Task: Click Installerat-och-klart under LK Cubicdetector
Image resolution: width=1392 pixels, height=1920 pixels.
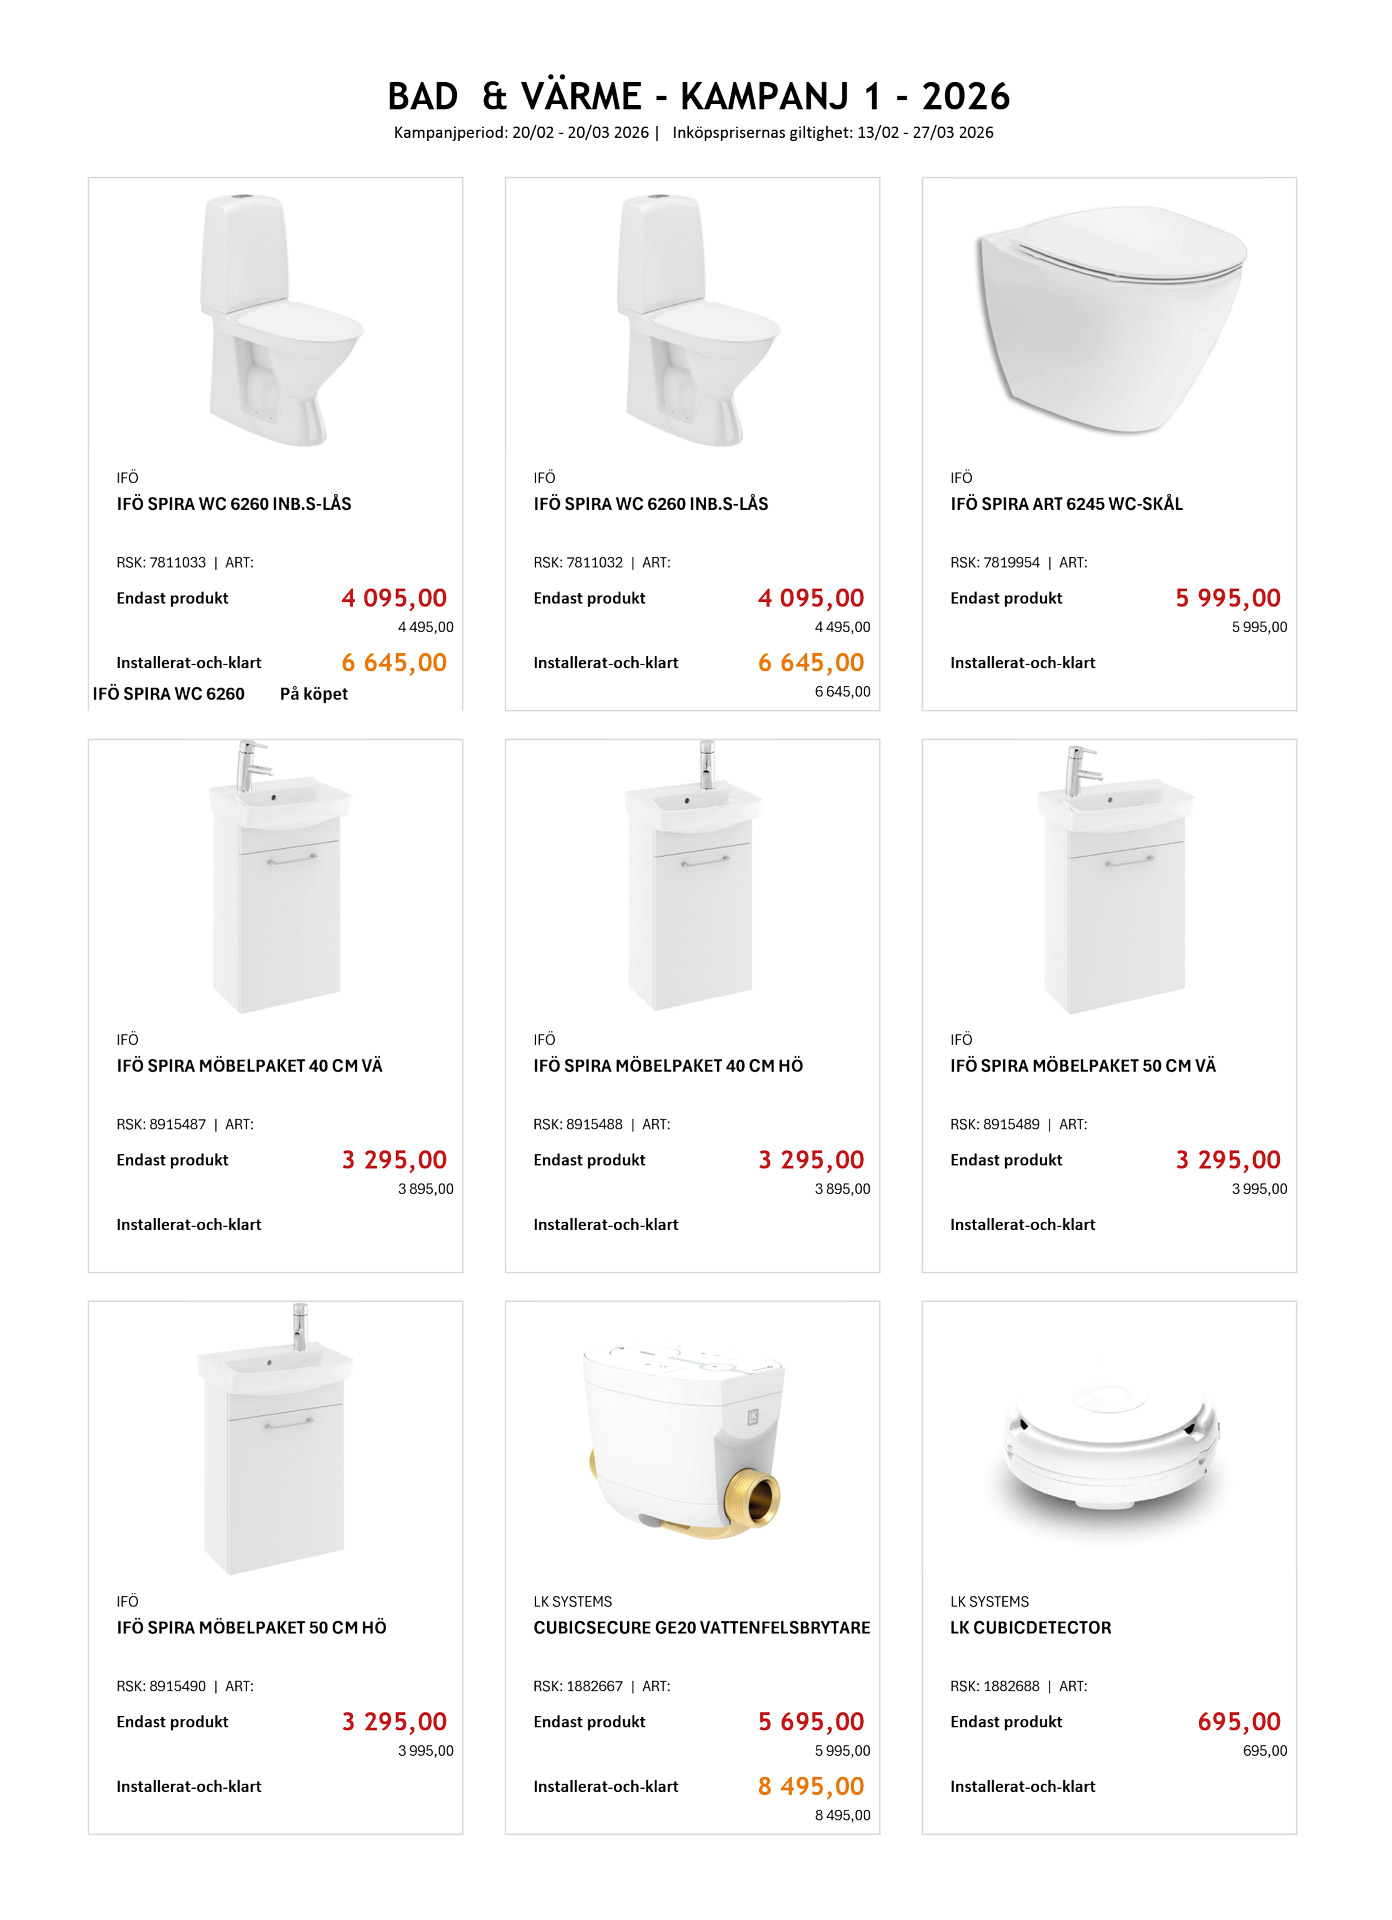Action: click(1022, 1787)
